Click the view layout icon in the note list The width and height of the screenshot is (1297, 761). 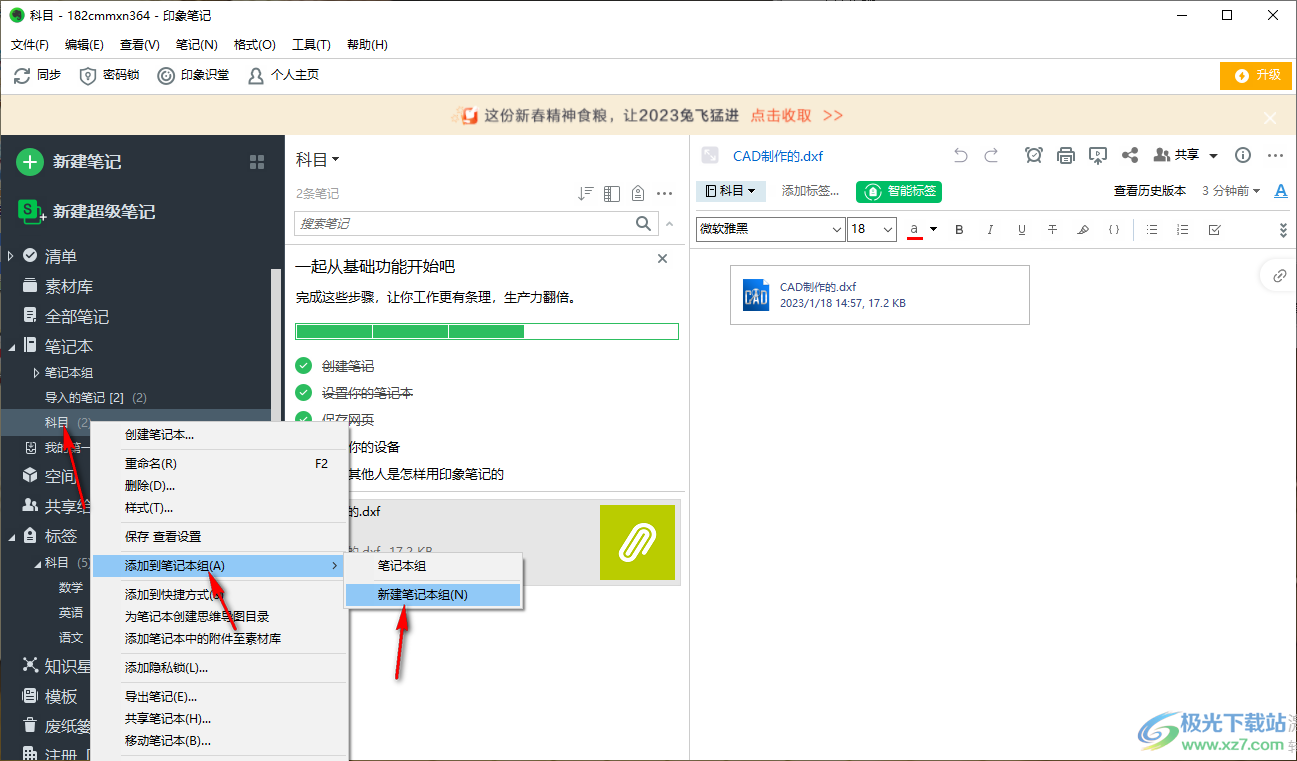612,194
